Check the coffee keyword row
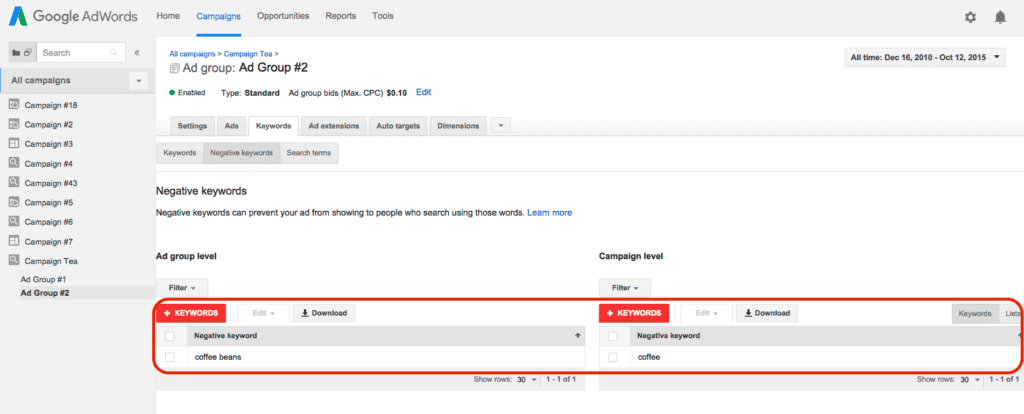 tap(613, 357)
